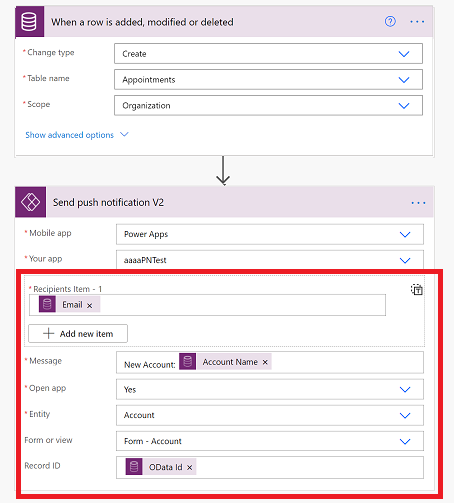
Task: Open help for the row trigger
Action: [390, 22]
